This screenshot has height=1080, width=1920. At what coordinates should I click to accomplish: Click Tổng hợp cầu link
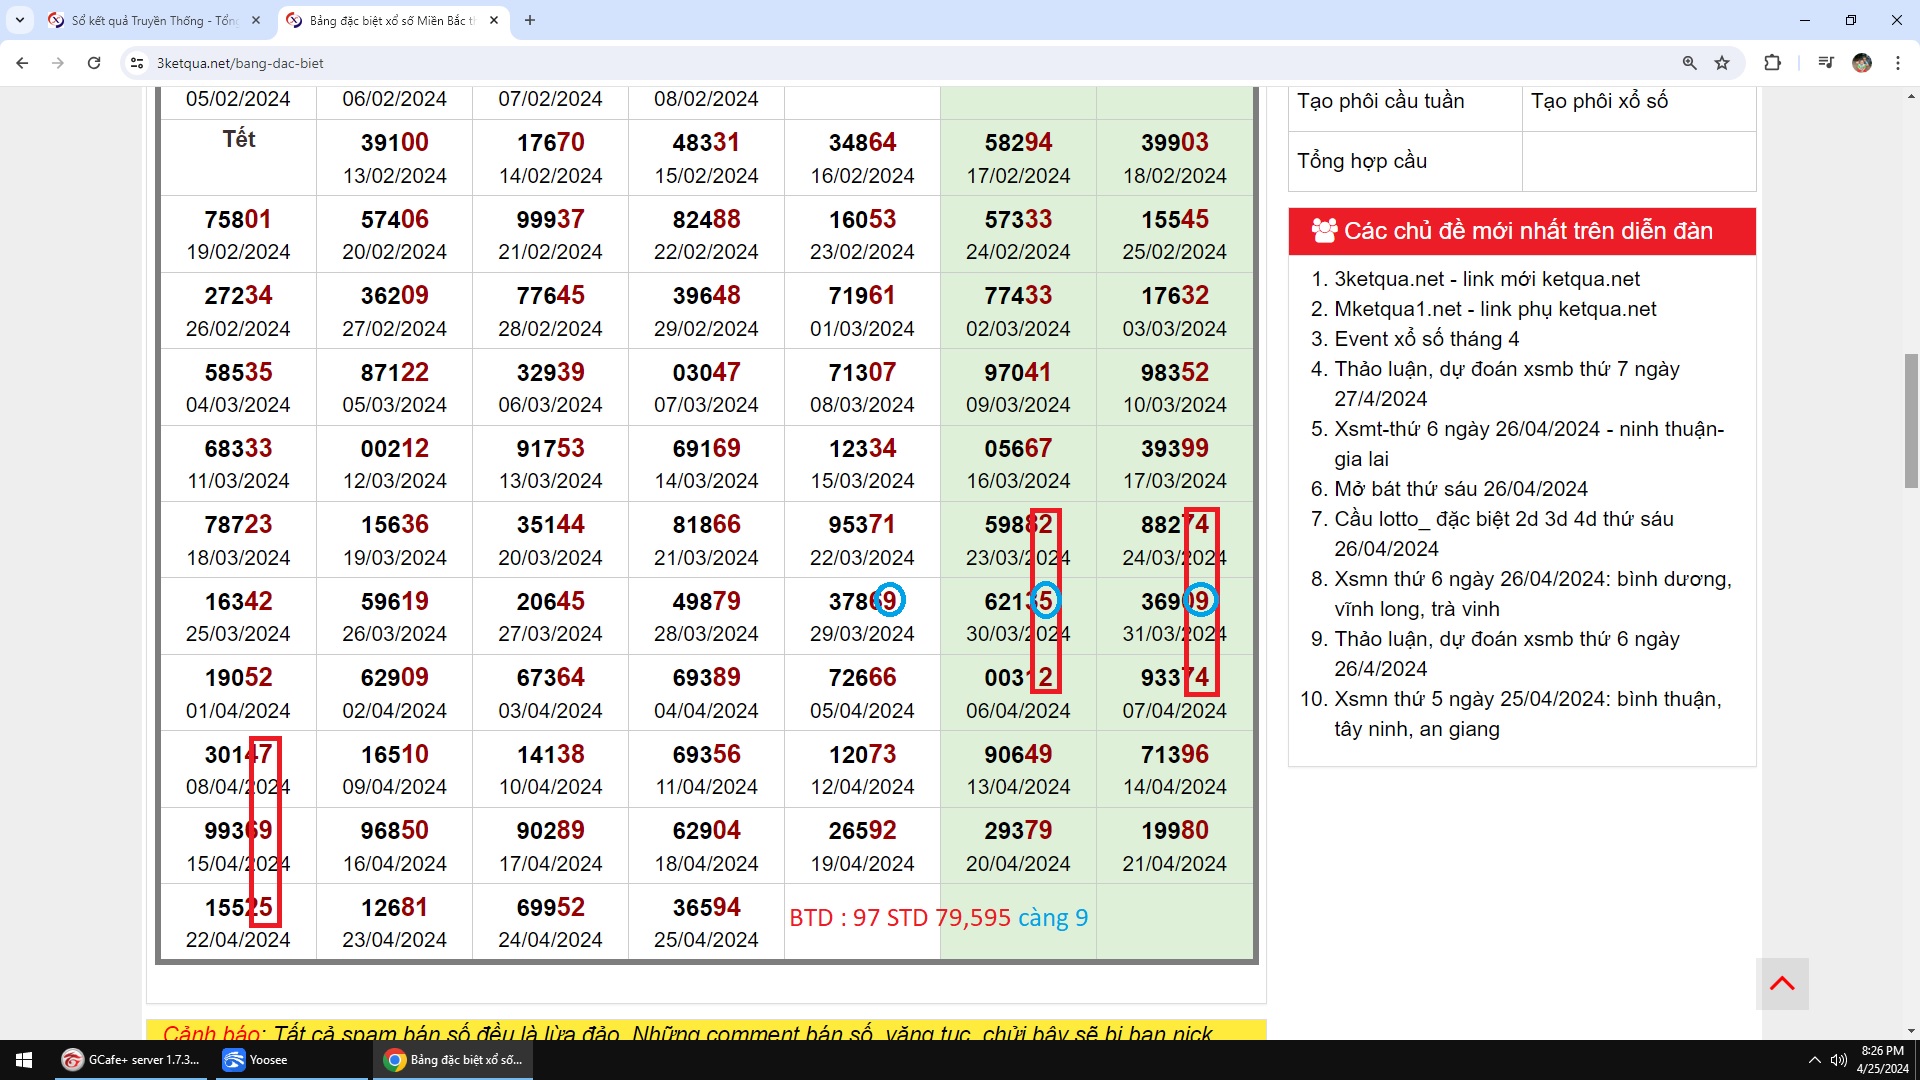1361,161
